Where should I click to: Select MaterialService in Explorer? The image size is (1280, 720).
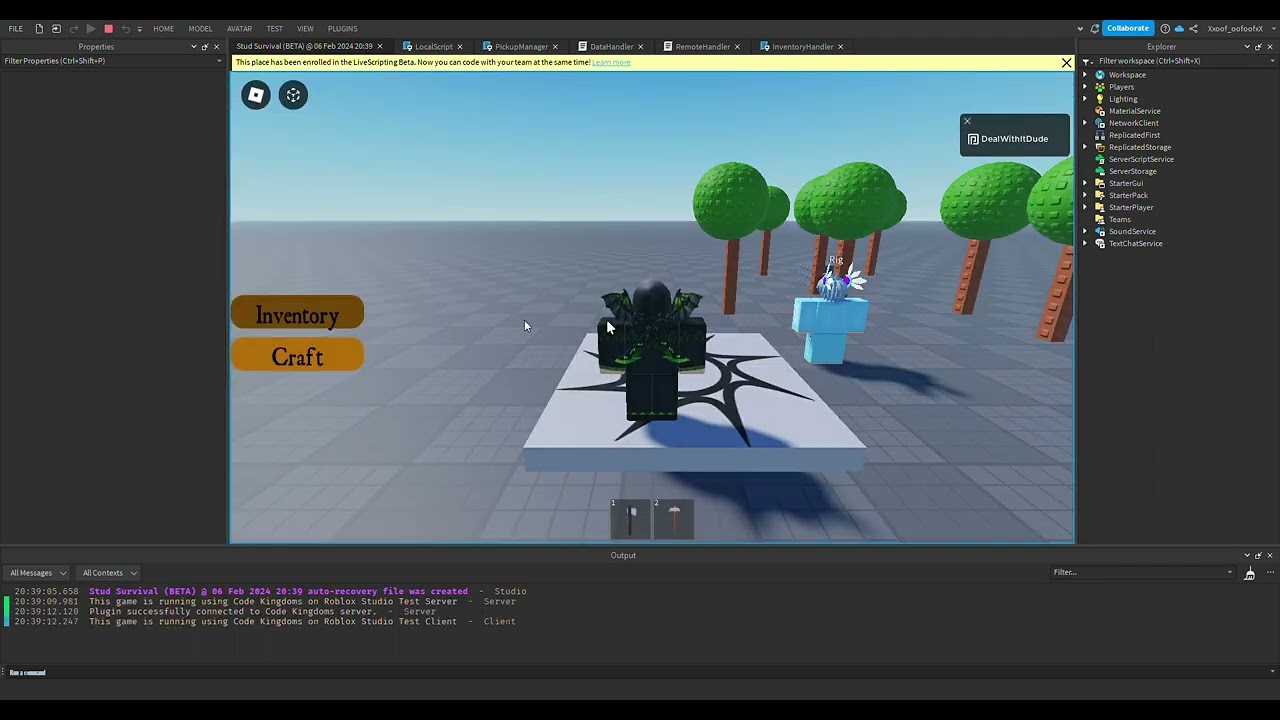tap(1134, 111)
